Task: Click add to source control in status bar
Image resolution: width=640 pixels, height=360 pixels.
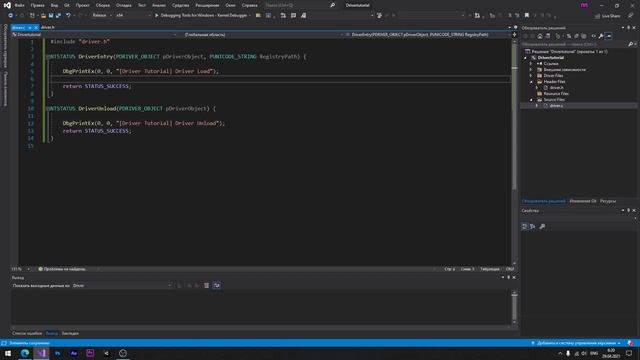Action: 576,343
